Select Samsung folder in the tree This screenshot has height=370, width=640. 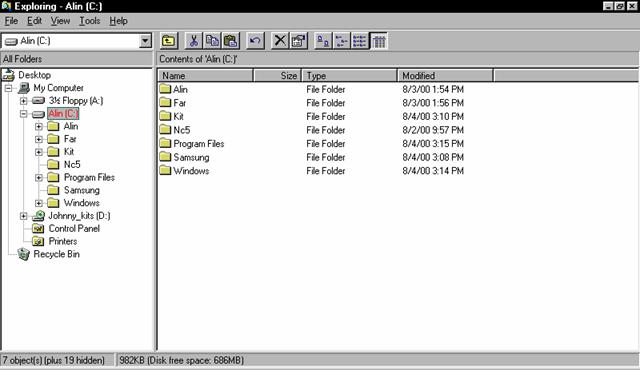tap(82, 190)
